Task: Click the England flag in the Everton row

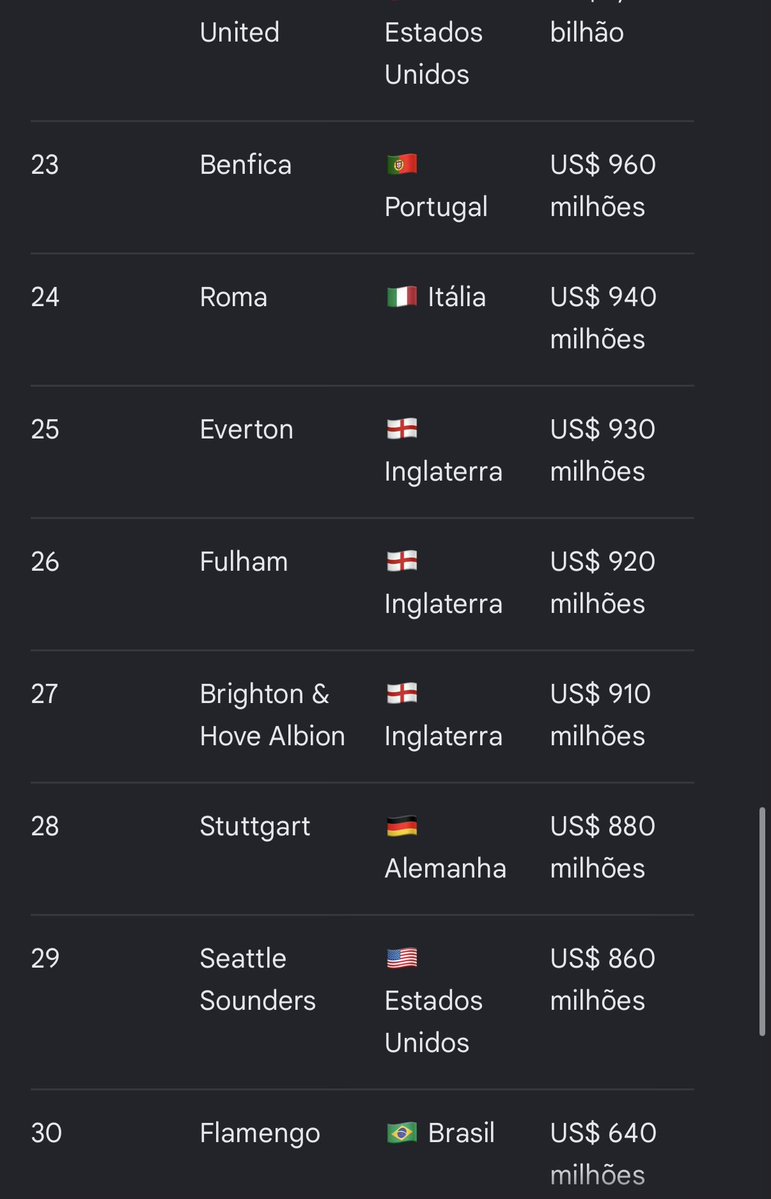Action: point(402,429)
